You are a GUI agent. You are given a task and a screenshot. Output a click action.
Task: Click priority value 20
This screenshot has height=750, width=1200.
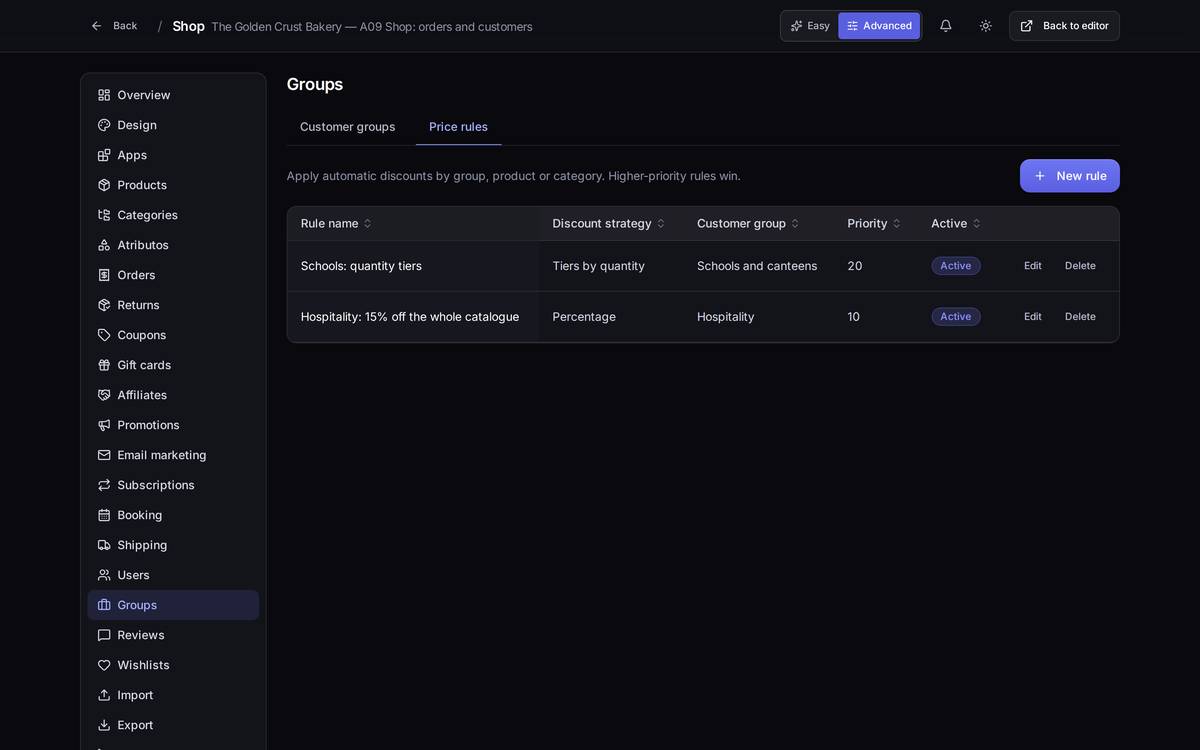855,266
